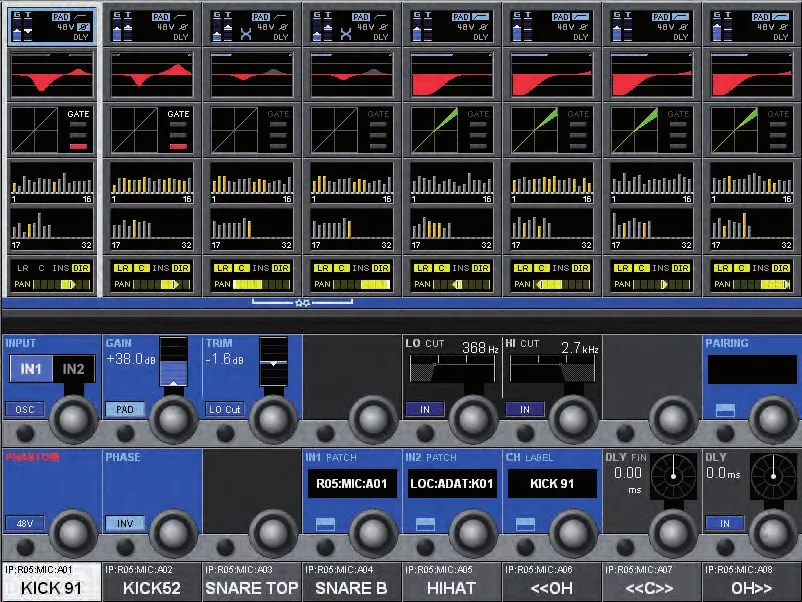
Task: Open the SNARE TOP gate dynamics display
Action: [x=252, y=130]
